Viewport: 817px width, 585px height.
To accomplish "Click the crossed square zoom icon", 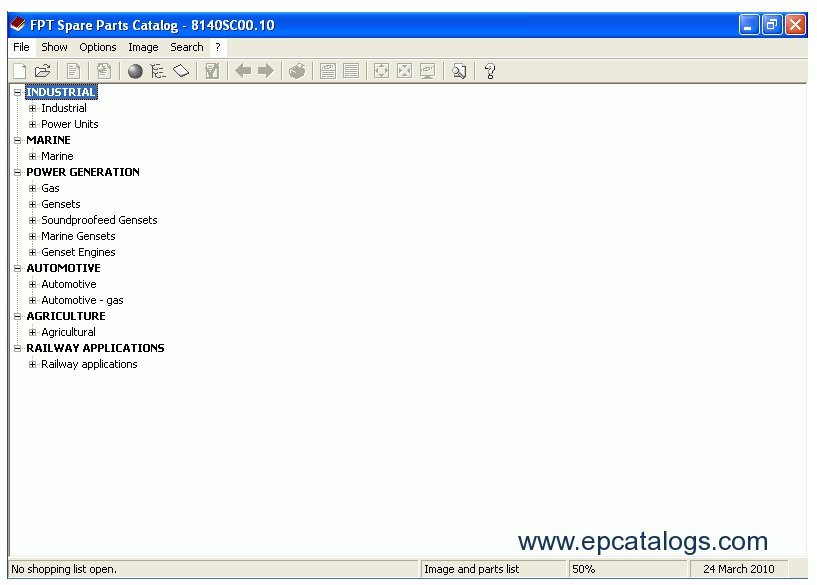I will [404, 71].
